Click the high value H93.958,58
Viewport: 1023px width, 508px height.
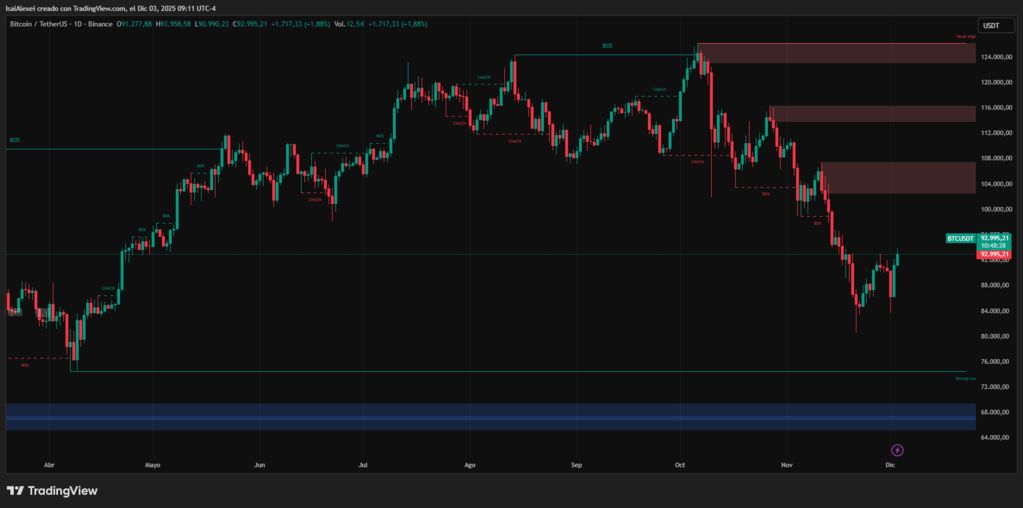click(x=172, y=24)
